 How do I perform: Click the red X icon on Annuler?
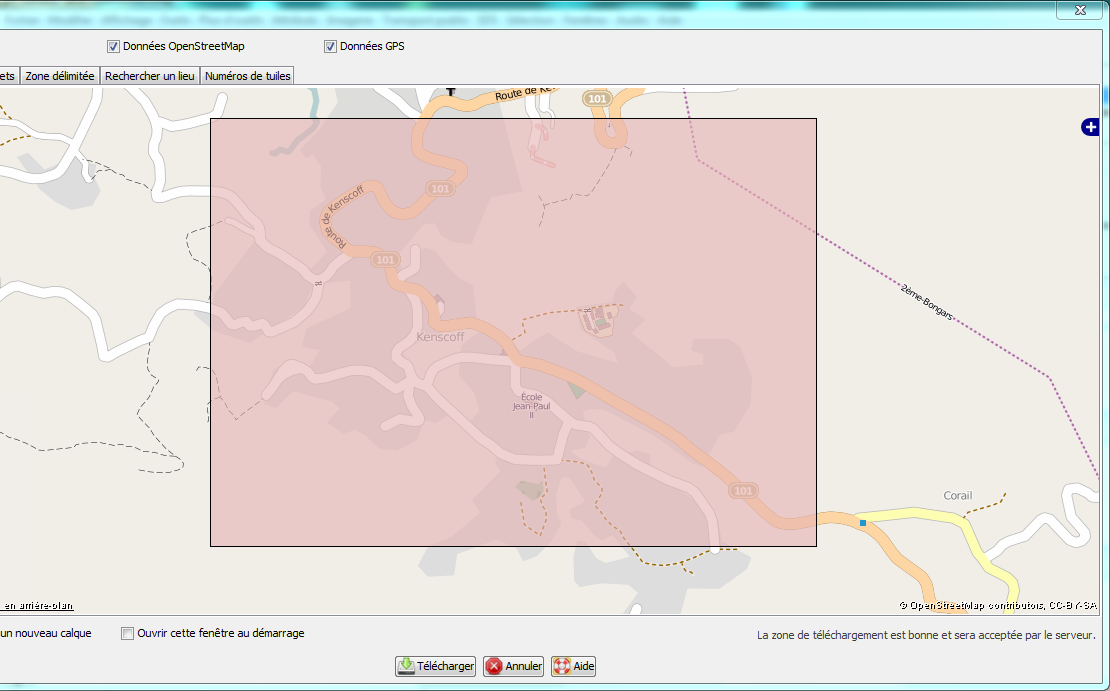tap(494, 666)
